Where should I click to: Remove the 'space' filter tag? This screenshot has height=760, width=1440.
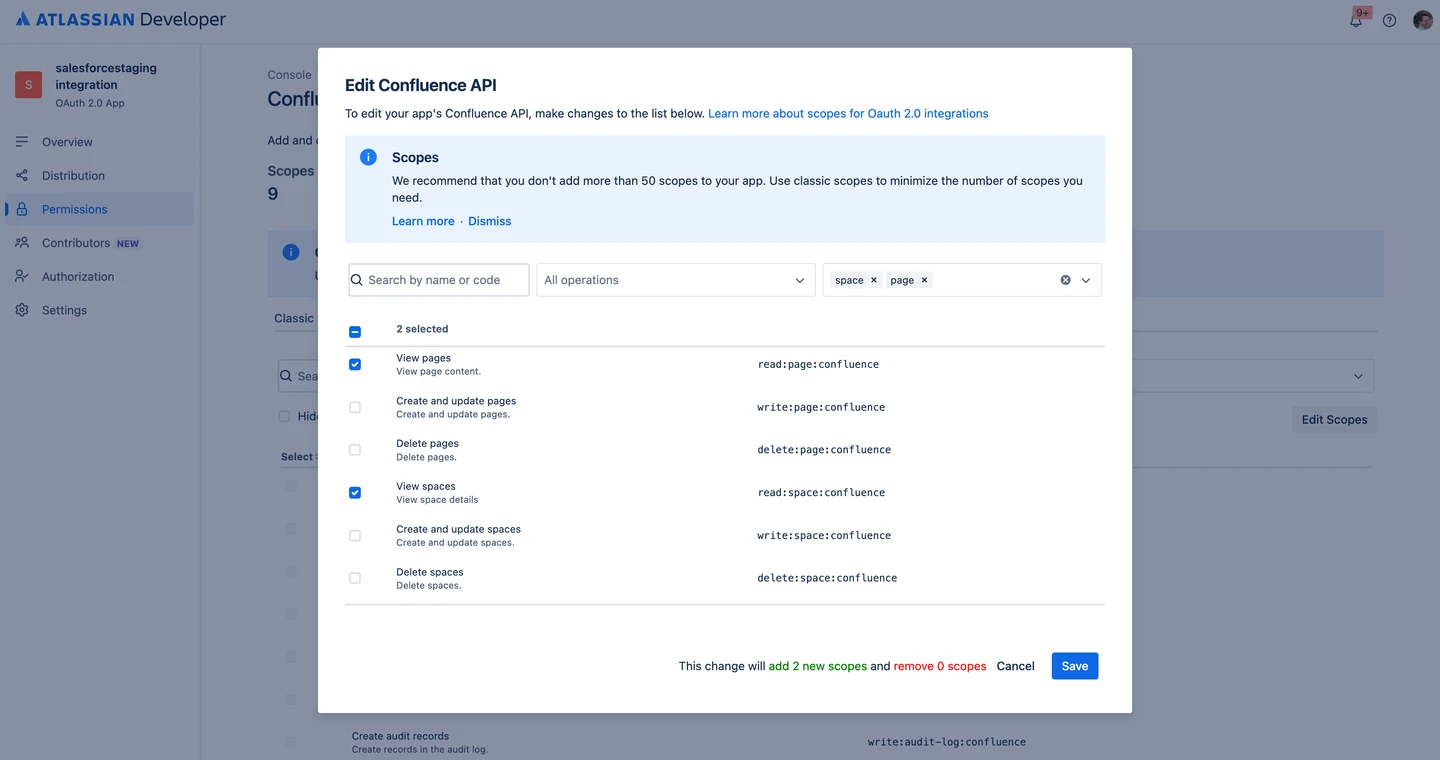[873, 280]
